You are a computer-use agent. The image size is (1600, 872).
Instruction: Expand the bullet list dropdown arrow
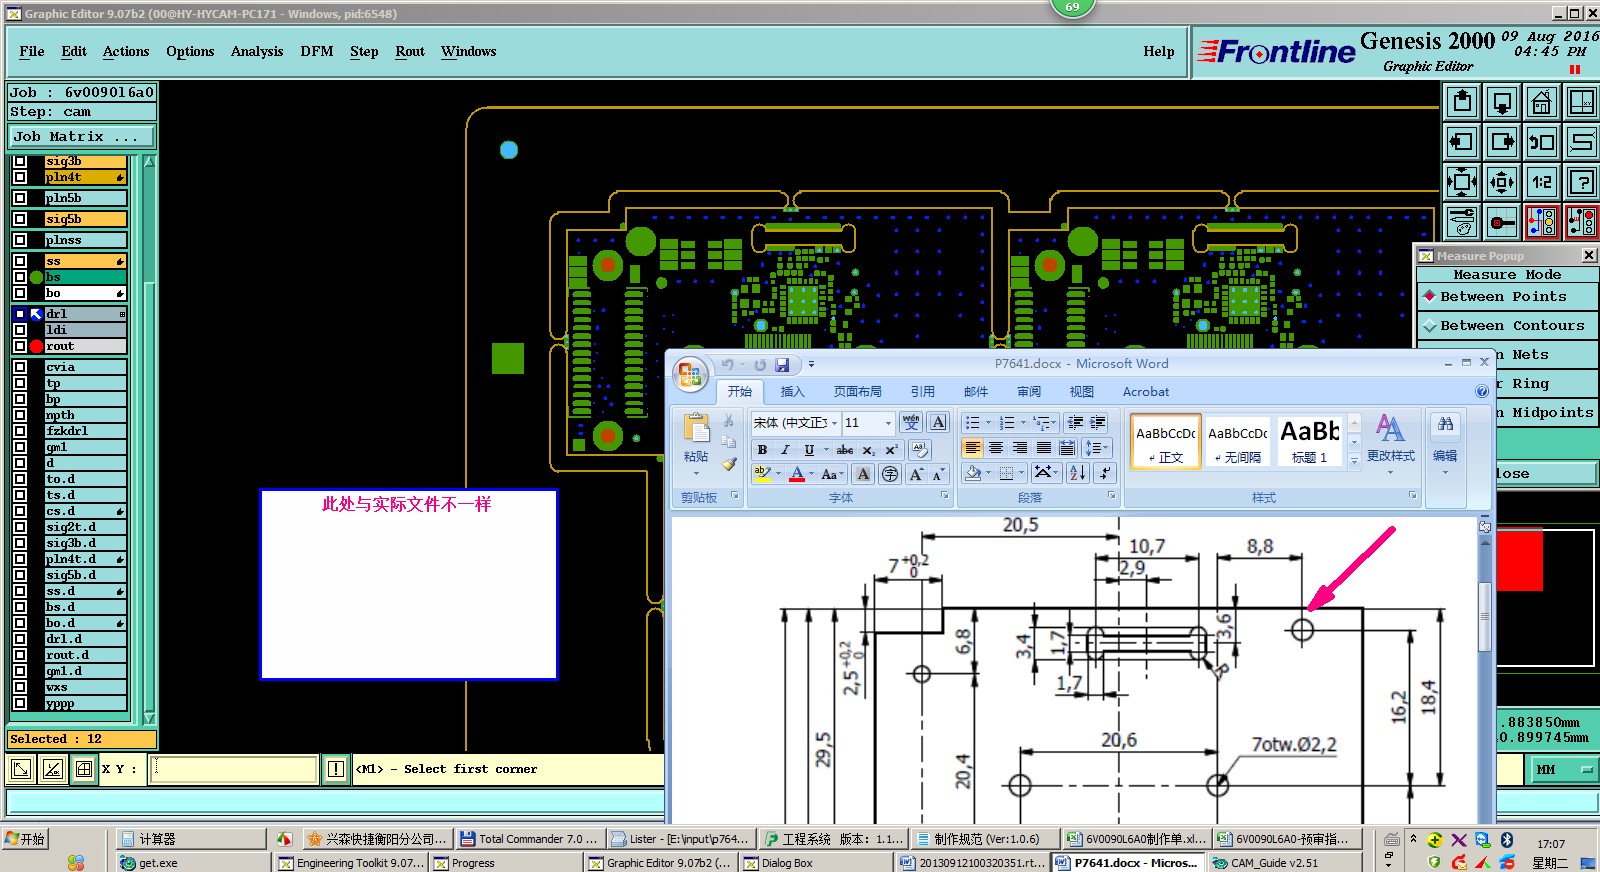[x=988, y=423]
